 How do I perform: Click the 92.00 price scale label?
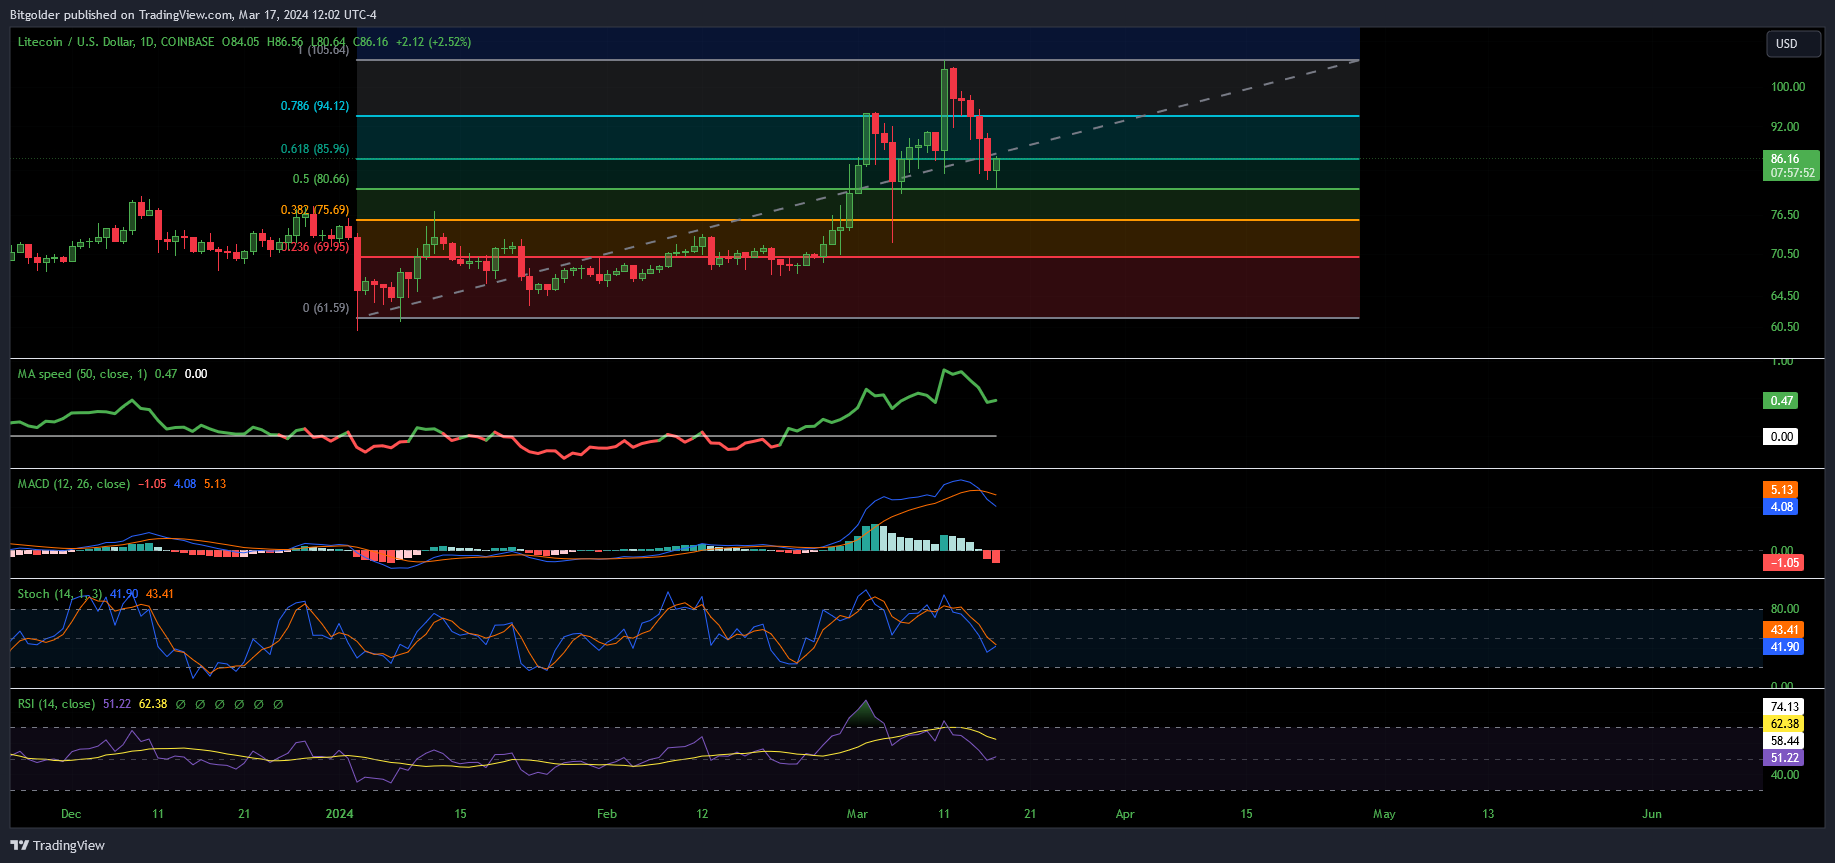(x=1785, y=127)
